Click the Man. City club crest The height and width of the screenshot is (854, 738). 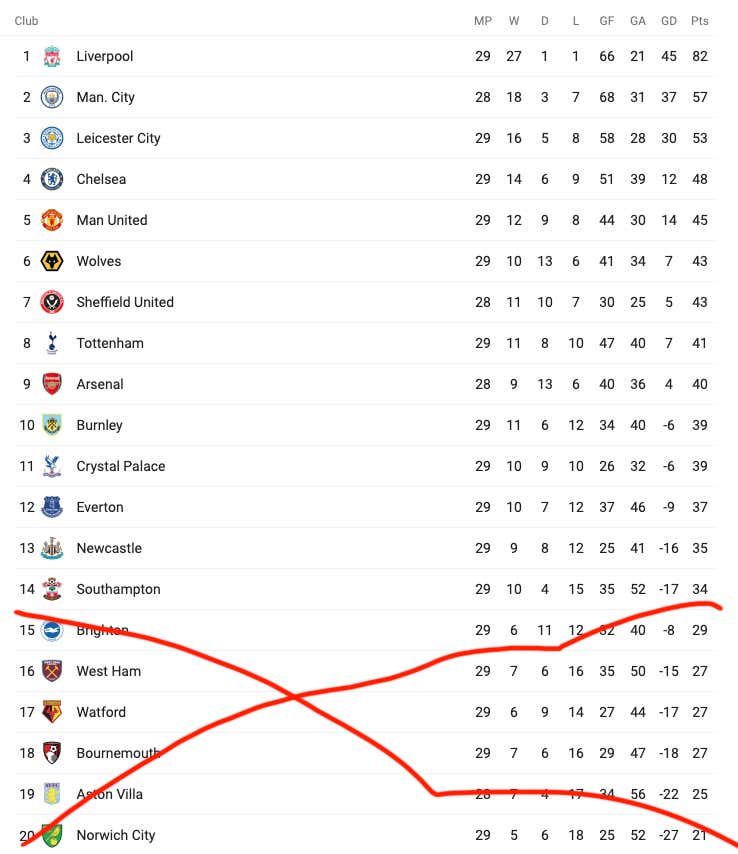52,97
